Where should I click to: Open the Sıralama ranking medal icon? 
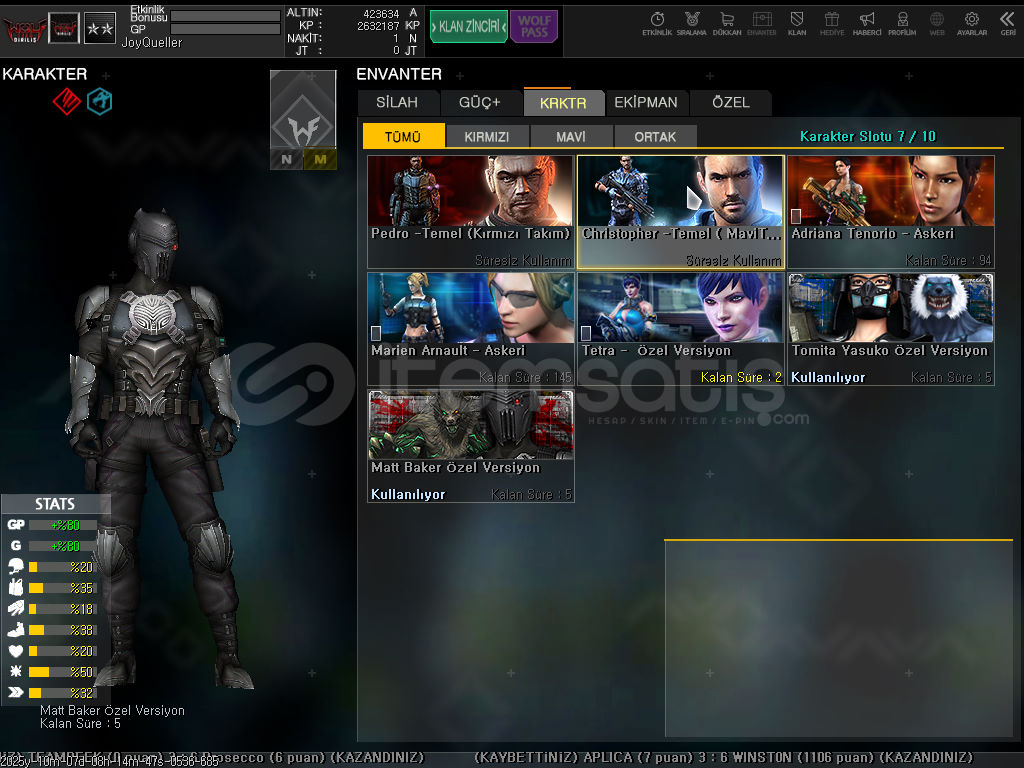coord(691,22)
